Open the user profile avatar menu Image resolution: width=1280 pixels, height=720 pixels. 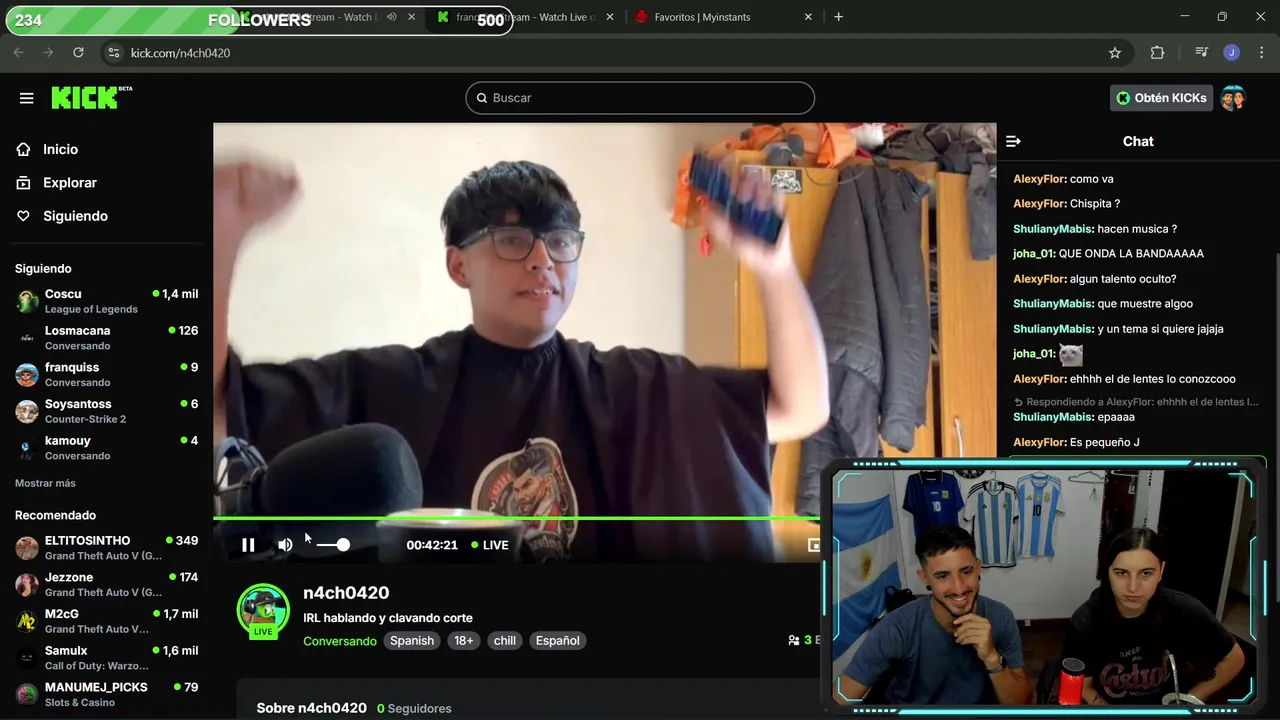coord(1233,98)
